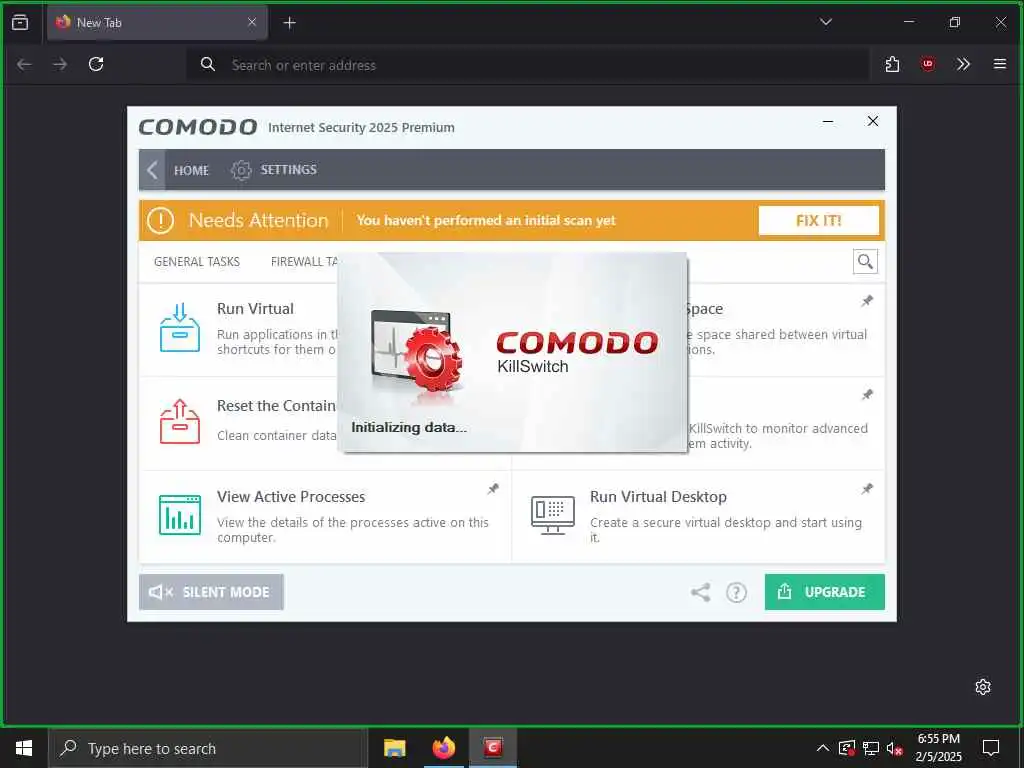Click the Comodo share icon
The image size is (1024, 768).
pos(701,592)
